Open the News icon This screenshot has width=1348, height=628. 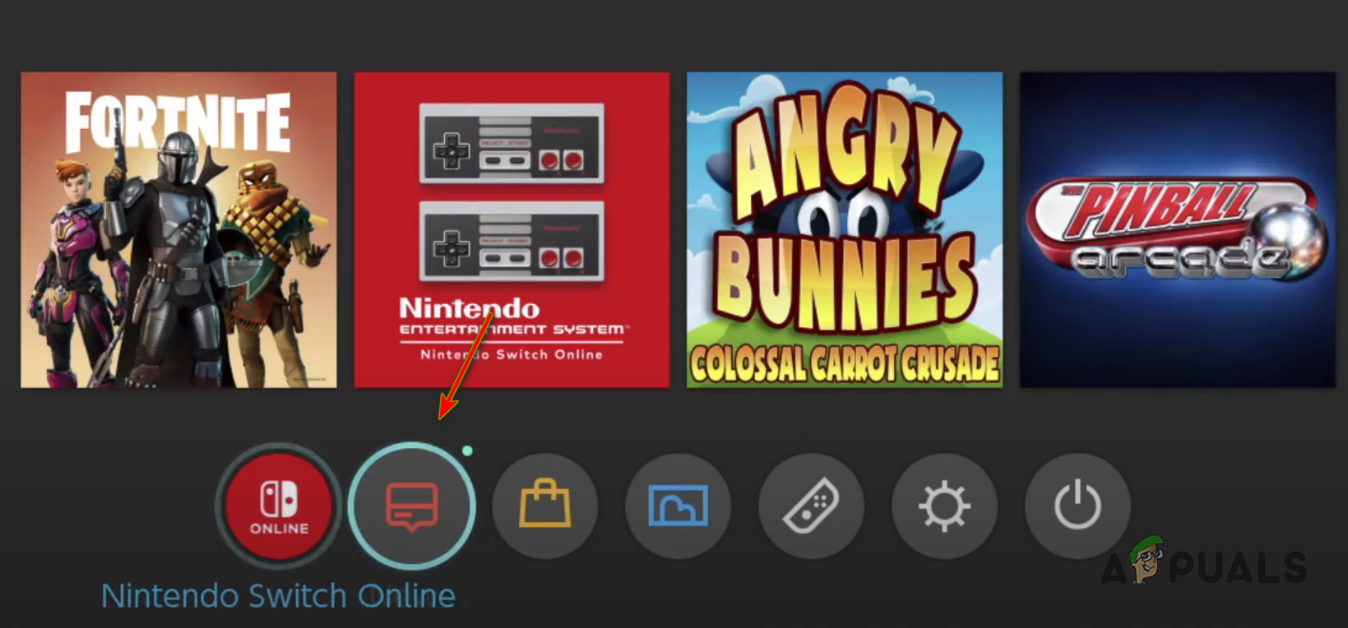(412, 506)
